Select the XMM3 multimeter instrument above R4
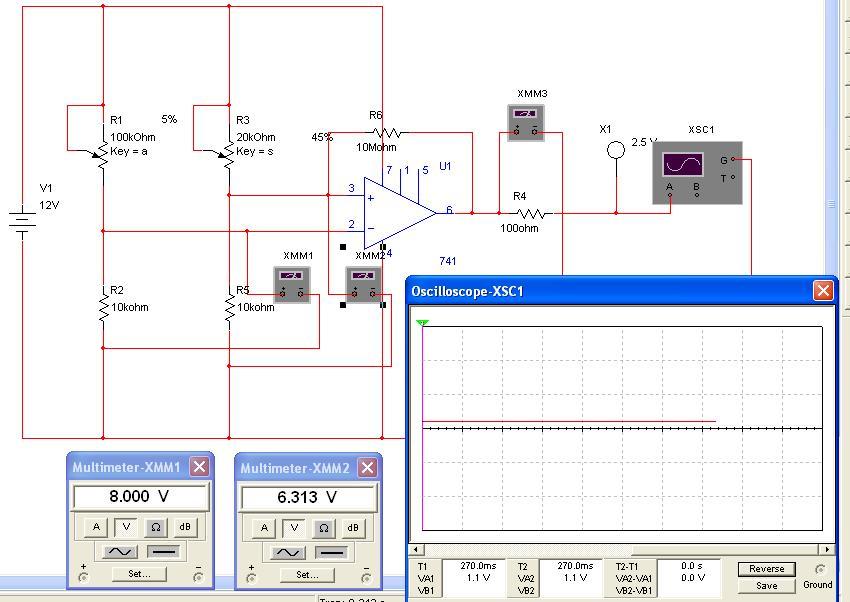 525,122
